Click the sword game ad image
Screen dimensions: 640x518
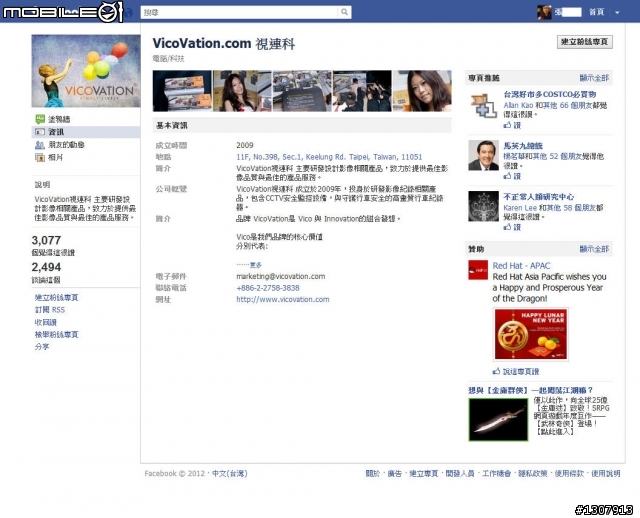pos(498,420)
